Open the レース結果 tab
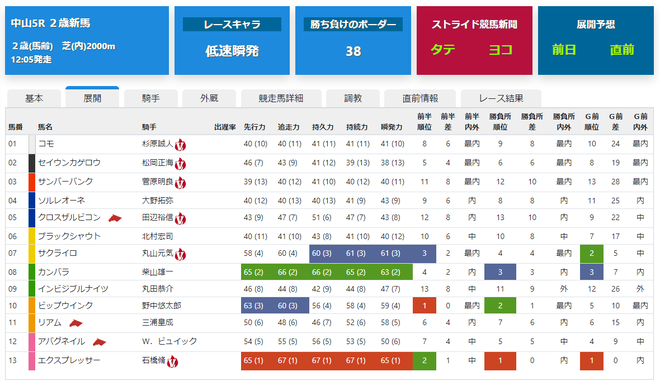The height and width of the screenshot is (386, 660). (501, 98)
